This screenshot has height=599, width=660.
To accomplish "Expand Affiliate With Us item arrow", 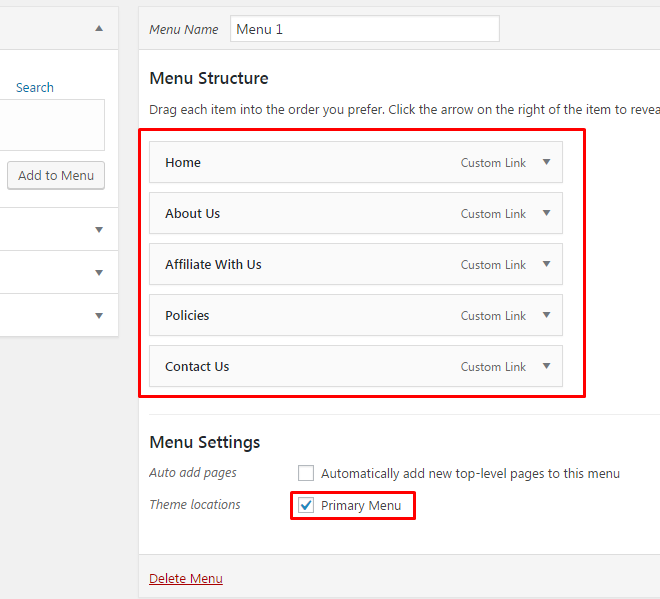I will (x=546, y=264).
